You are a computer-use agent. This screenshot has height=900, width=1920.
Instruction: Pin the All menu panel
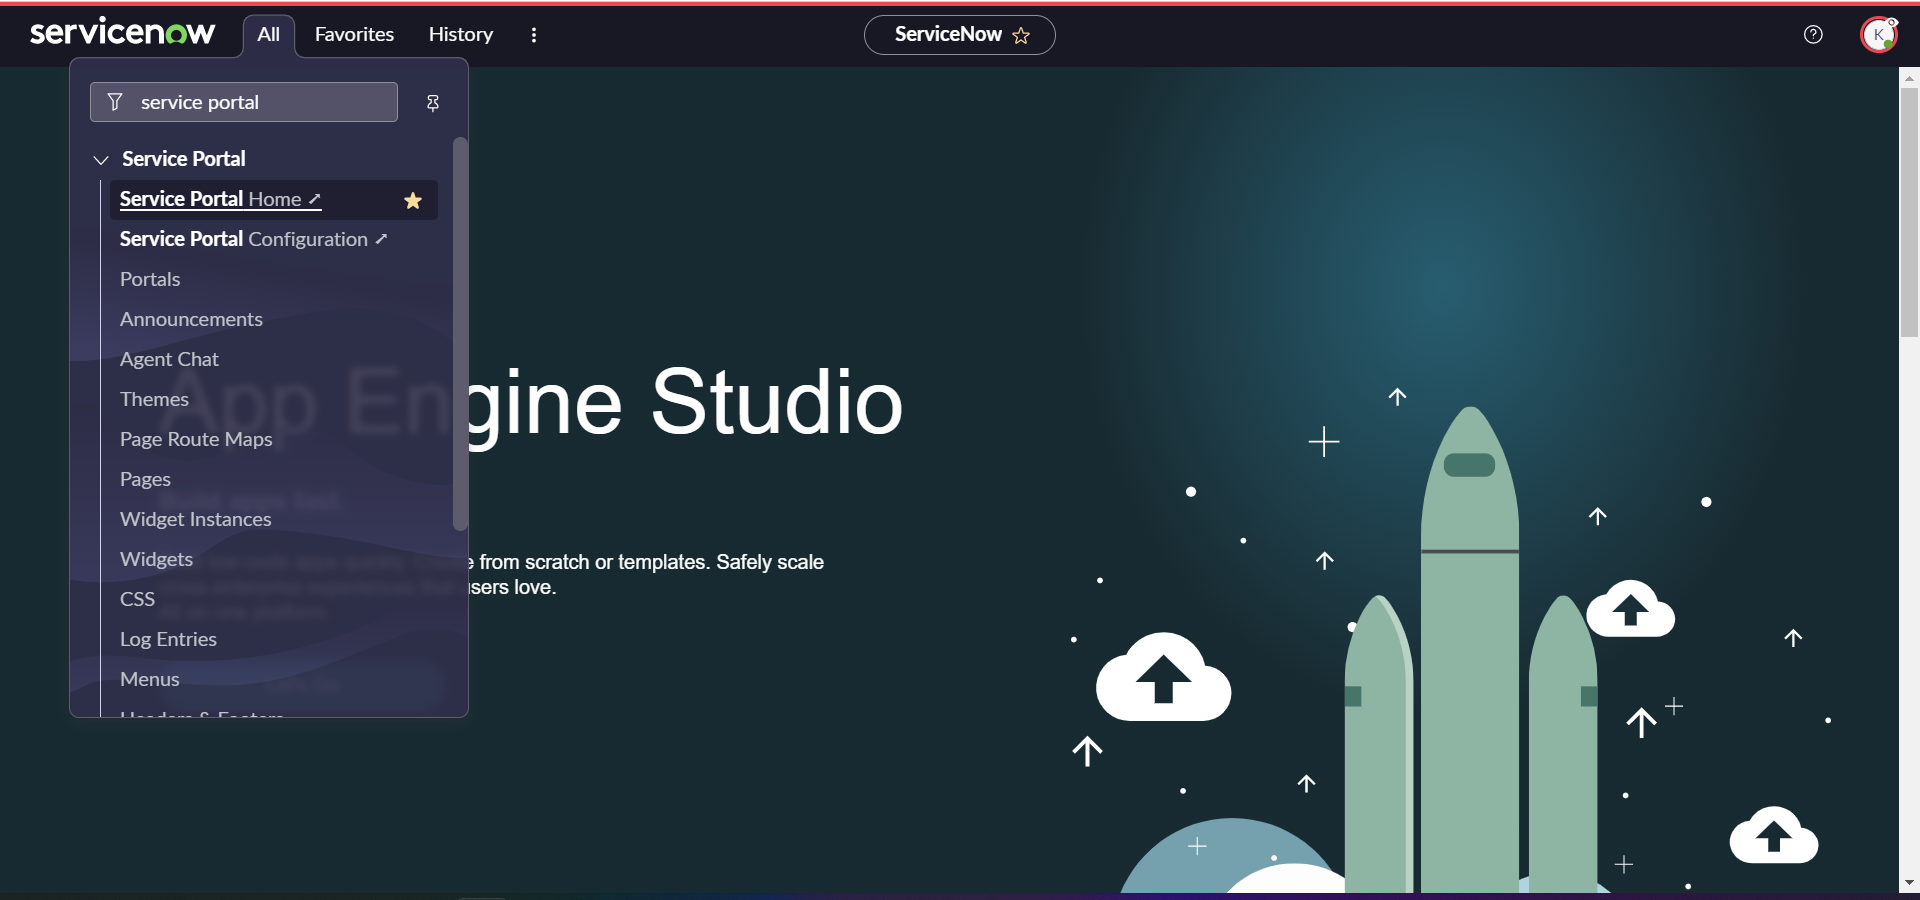[x=433, y=103]
